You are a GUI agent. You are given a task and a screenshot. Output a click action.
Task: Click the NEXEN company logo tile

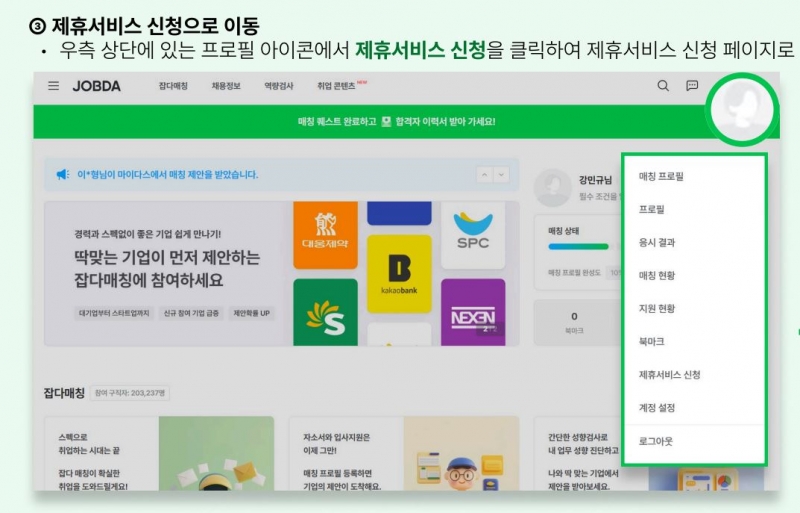(x=473, y=313)
